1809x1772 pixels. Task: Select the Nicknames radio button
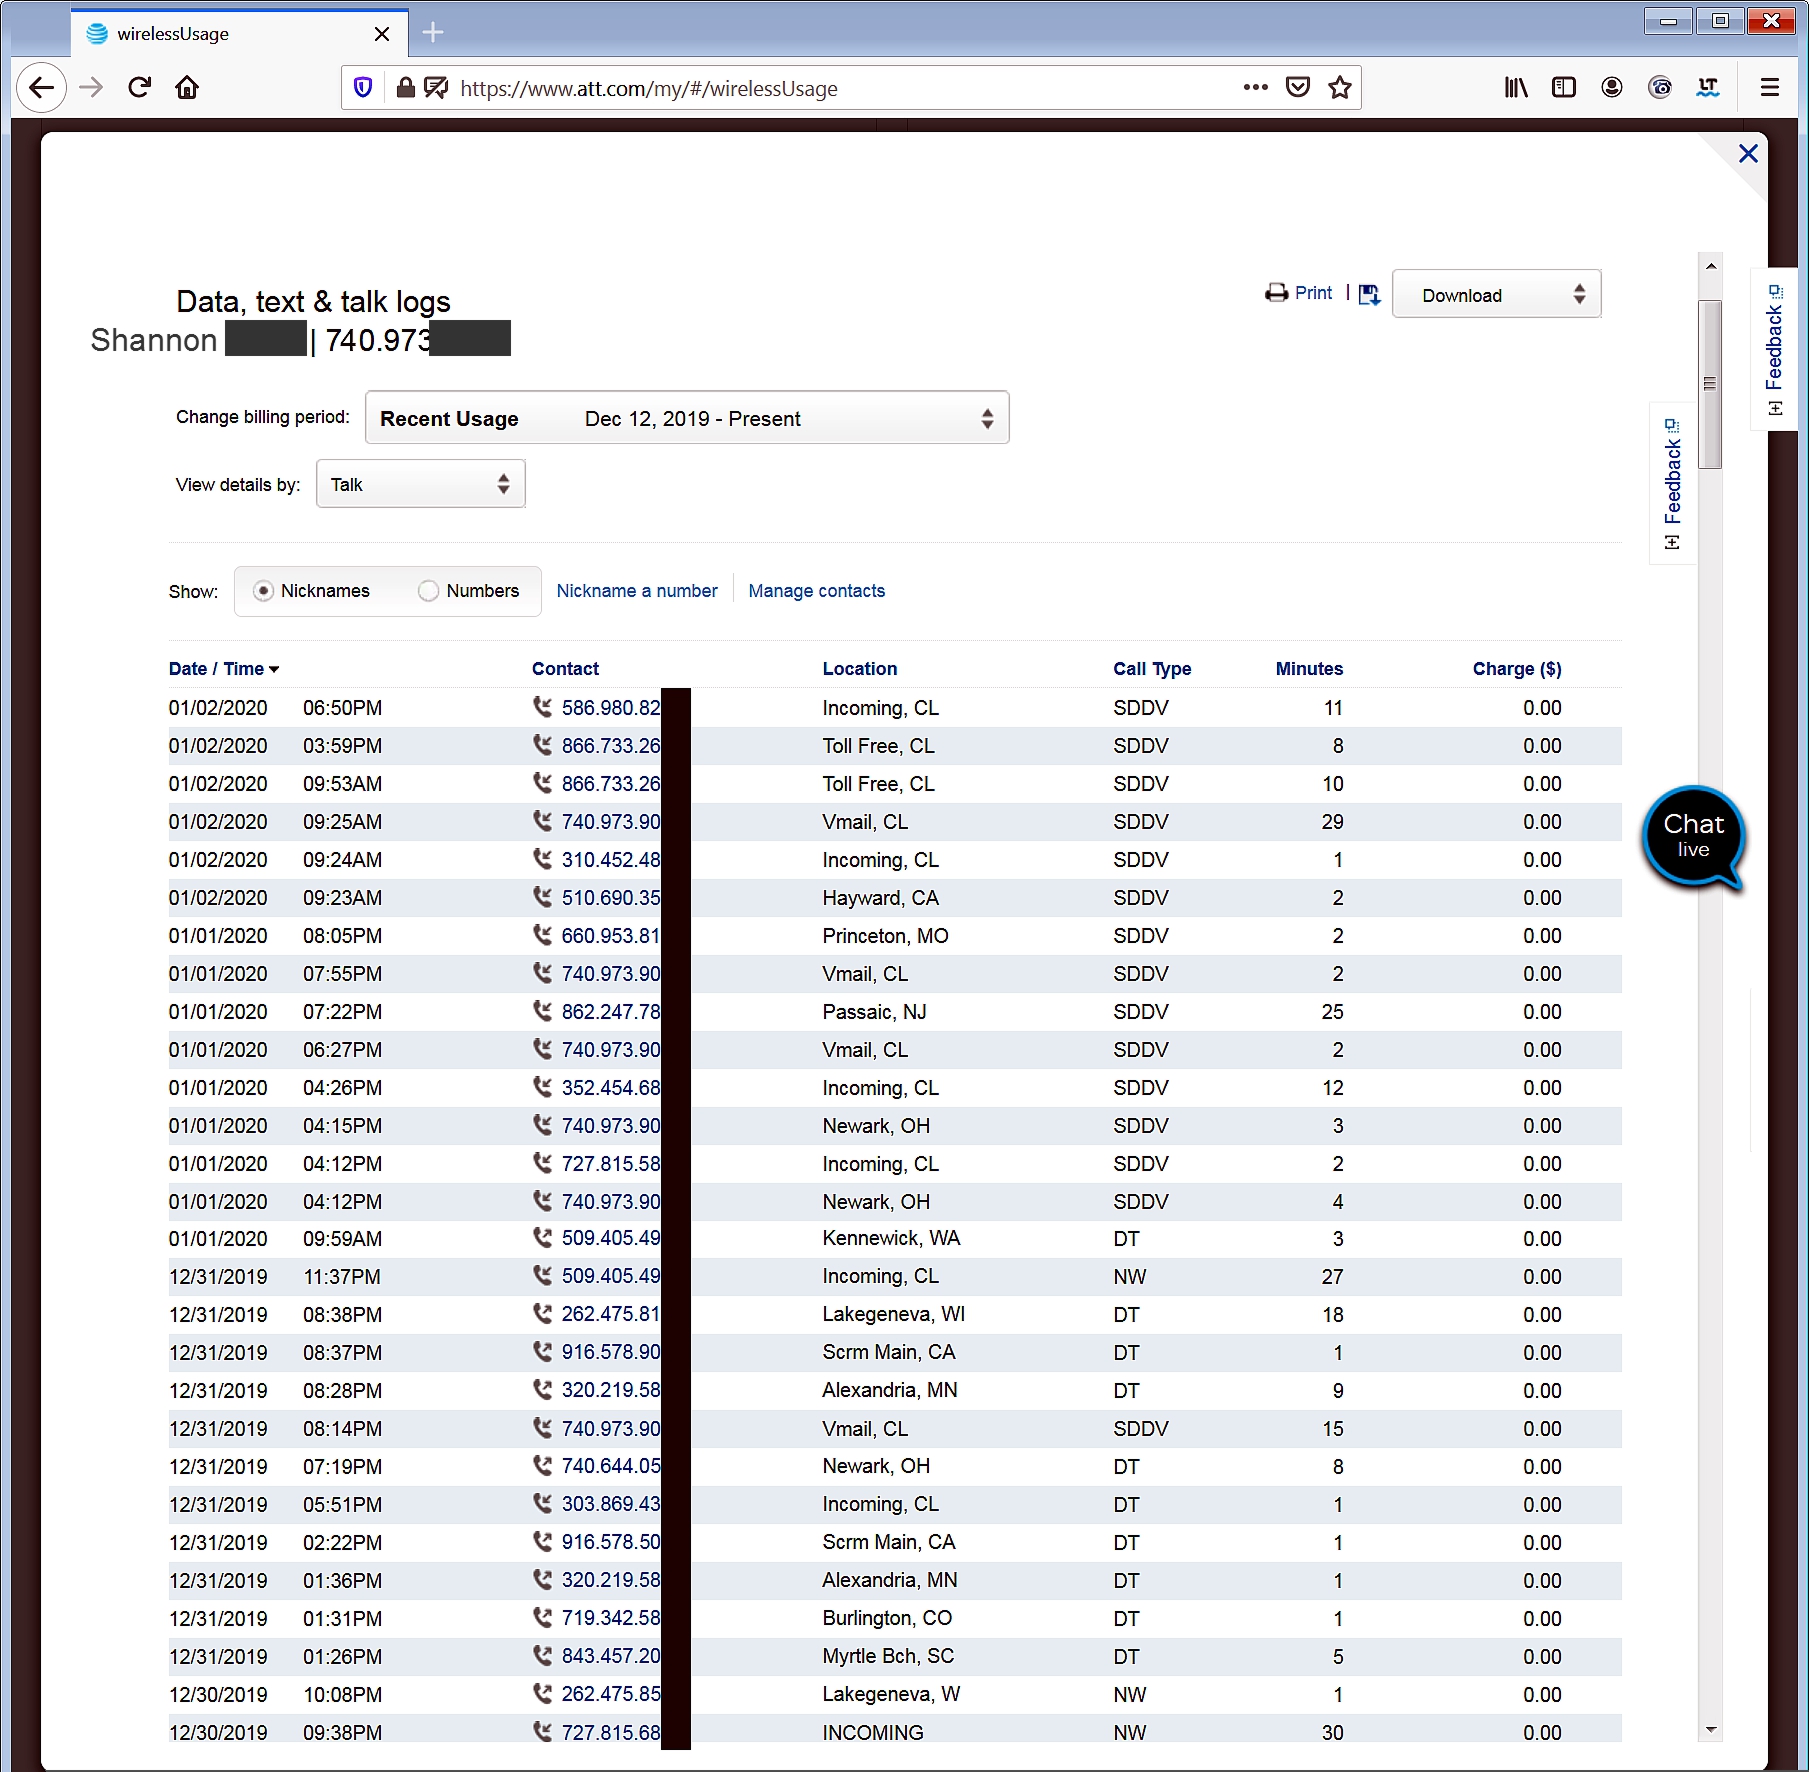pyautogui.click(x=264, y=591)
